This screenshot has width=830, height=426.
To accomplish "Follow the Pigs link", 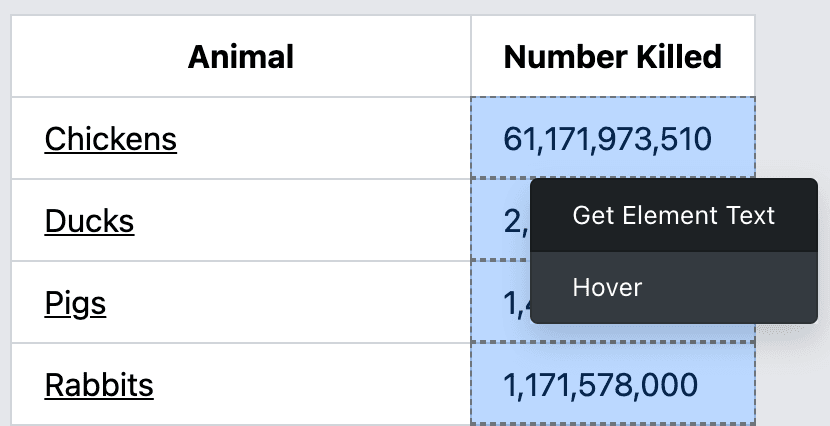I will click(x=75, y=303).
